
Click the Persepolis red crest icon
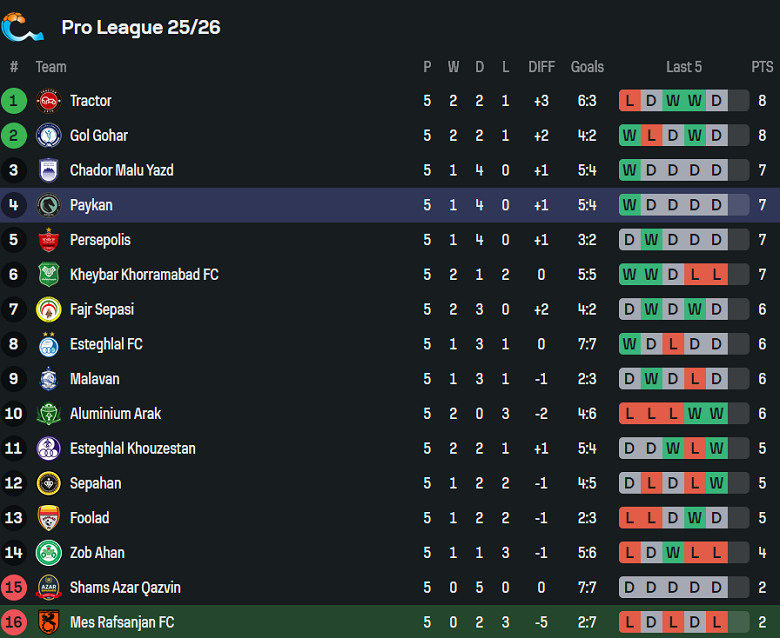click(48, 240)
